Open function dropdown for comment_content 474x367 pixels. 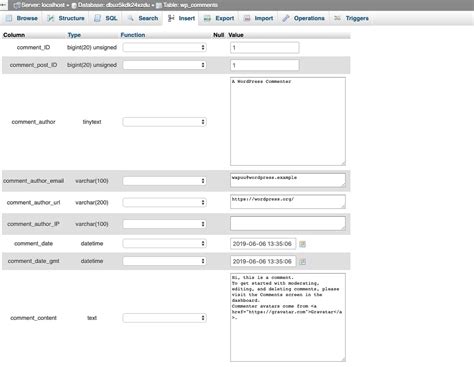(x=165, y=318)
